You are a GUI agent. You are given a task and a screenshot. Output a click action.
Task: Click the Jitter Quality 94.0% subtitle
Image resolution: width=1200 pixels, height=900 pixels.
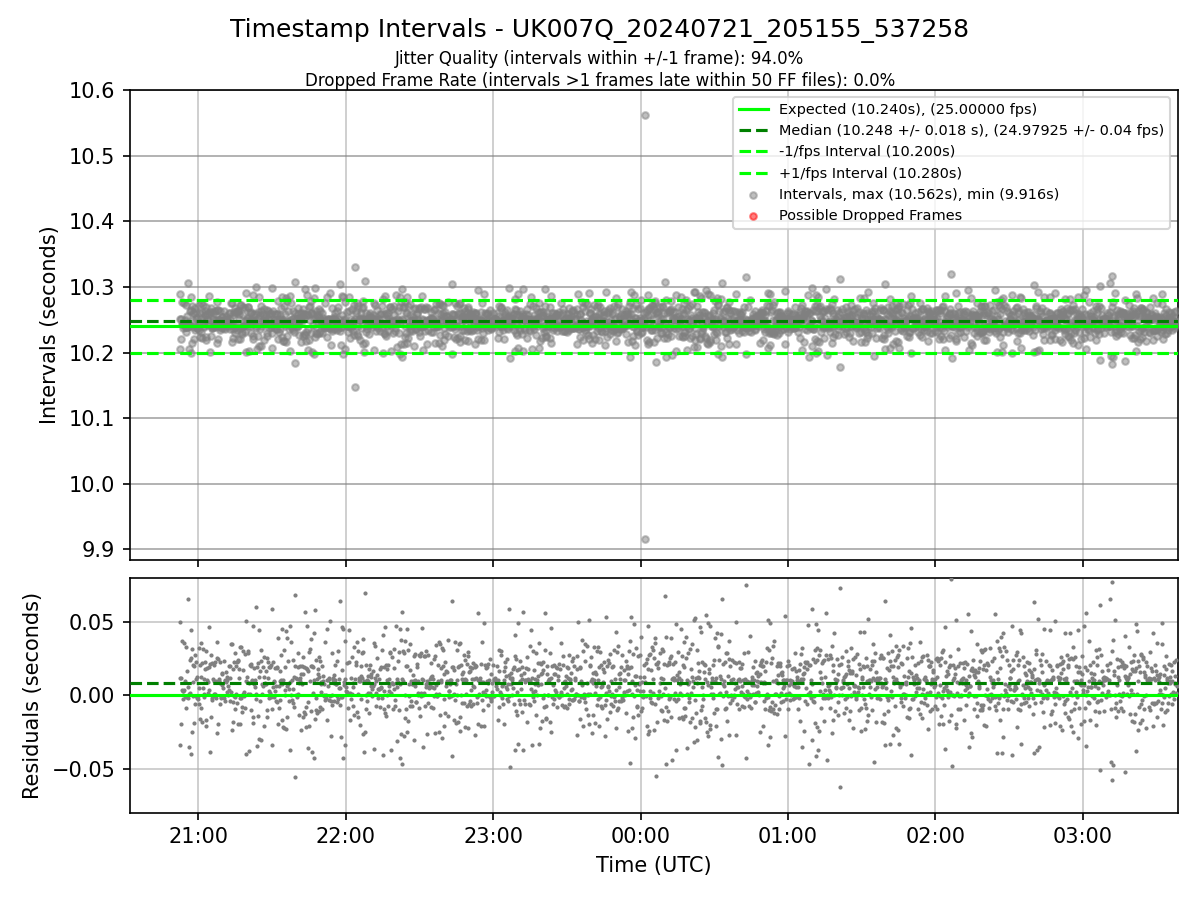[x=599, y=58]
